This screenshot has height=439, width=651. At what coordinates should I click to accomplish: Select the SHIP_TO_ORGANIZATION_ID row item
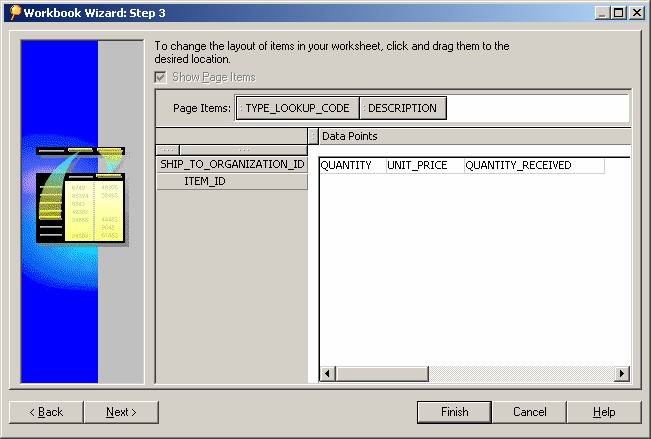(232, 164)
